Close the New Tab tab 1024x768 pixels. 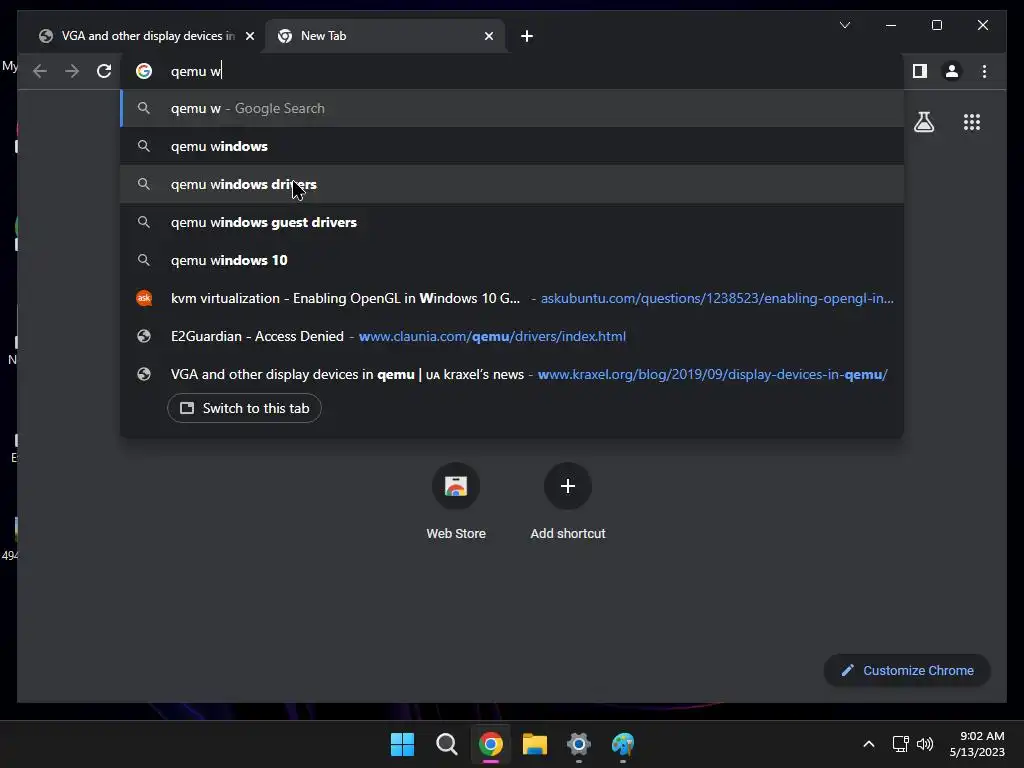(x=488, y=36)
